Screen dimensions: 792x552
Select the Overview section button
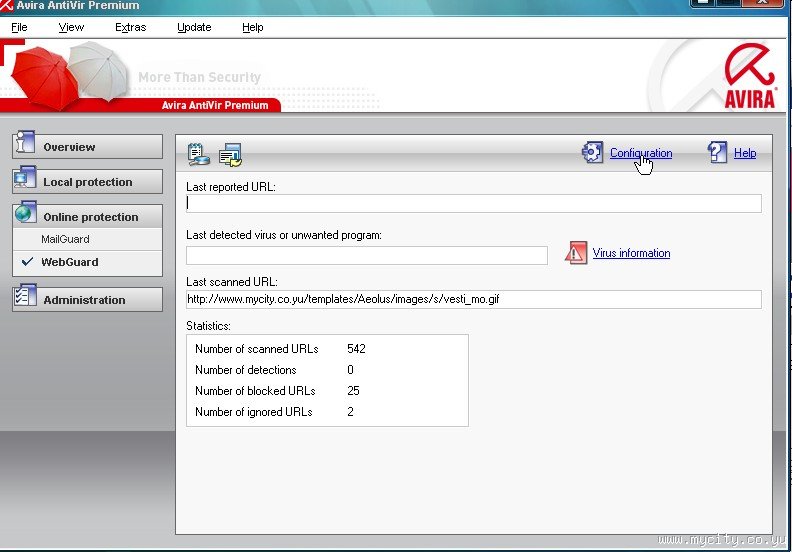coord(88,147)
